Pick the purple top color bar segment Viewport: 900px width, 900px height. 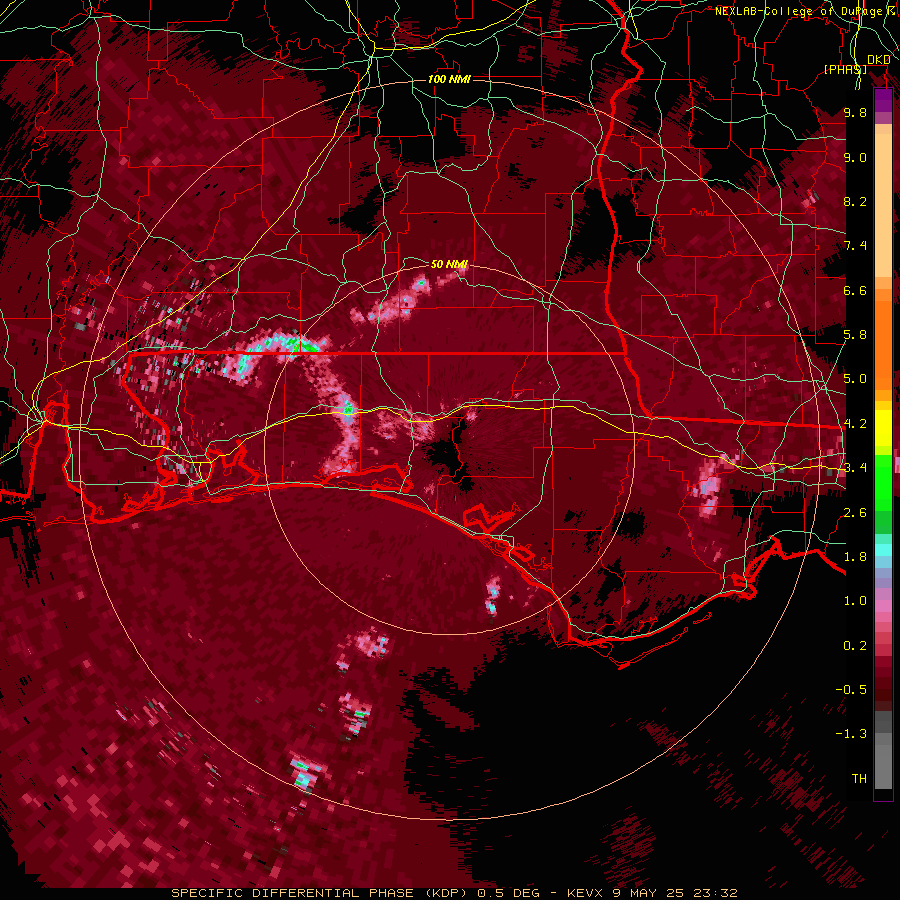tap(883, 100)
